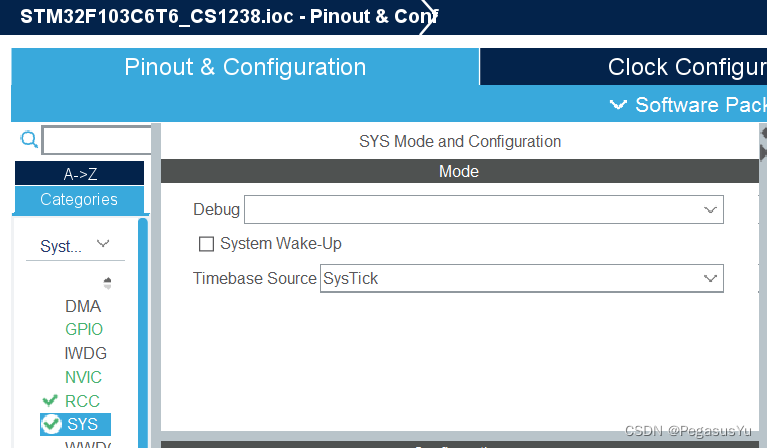Collapse the System Core category chevron

pyautogui.click(x=102, y=244)
